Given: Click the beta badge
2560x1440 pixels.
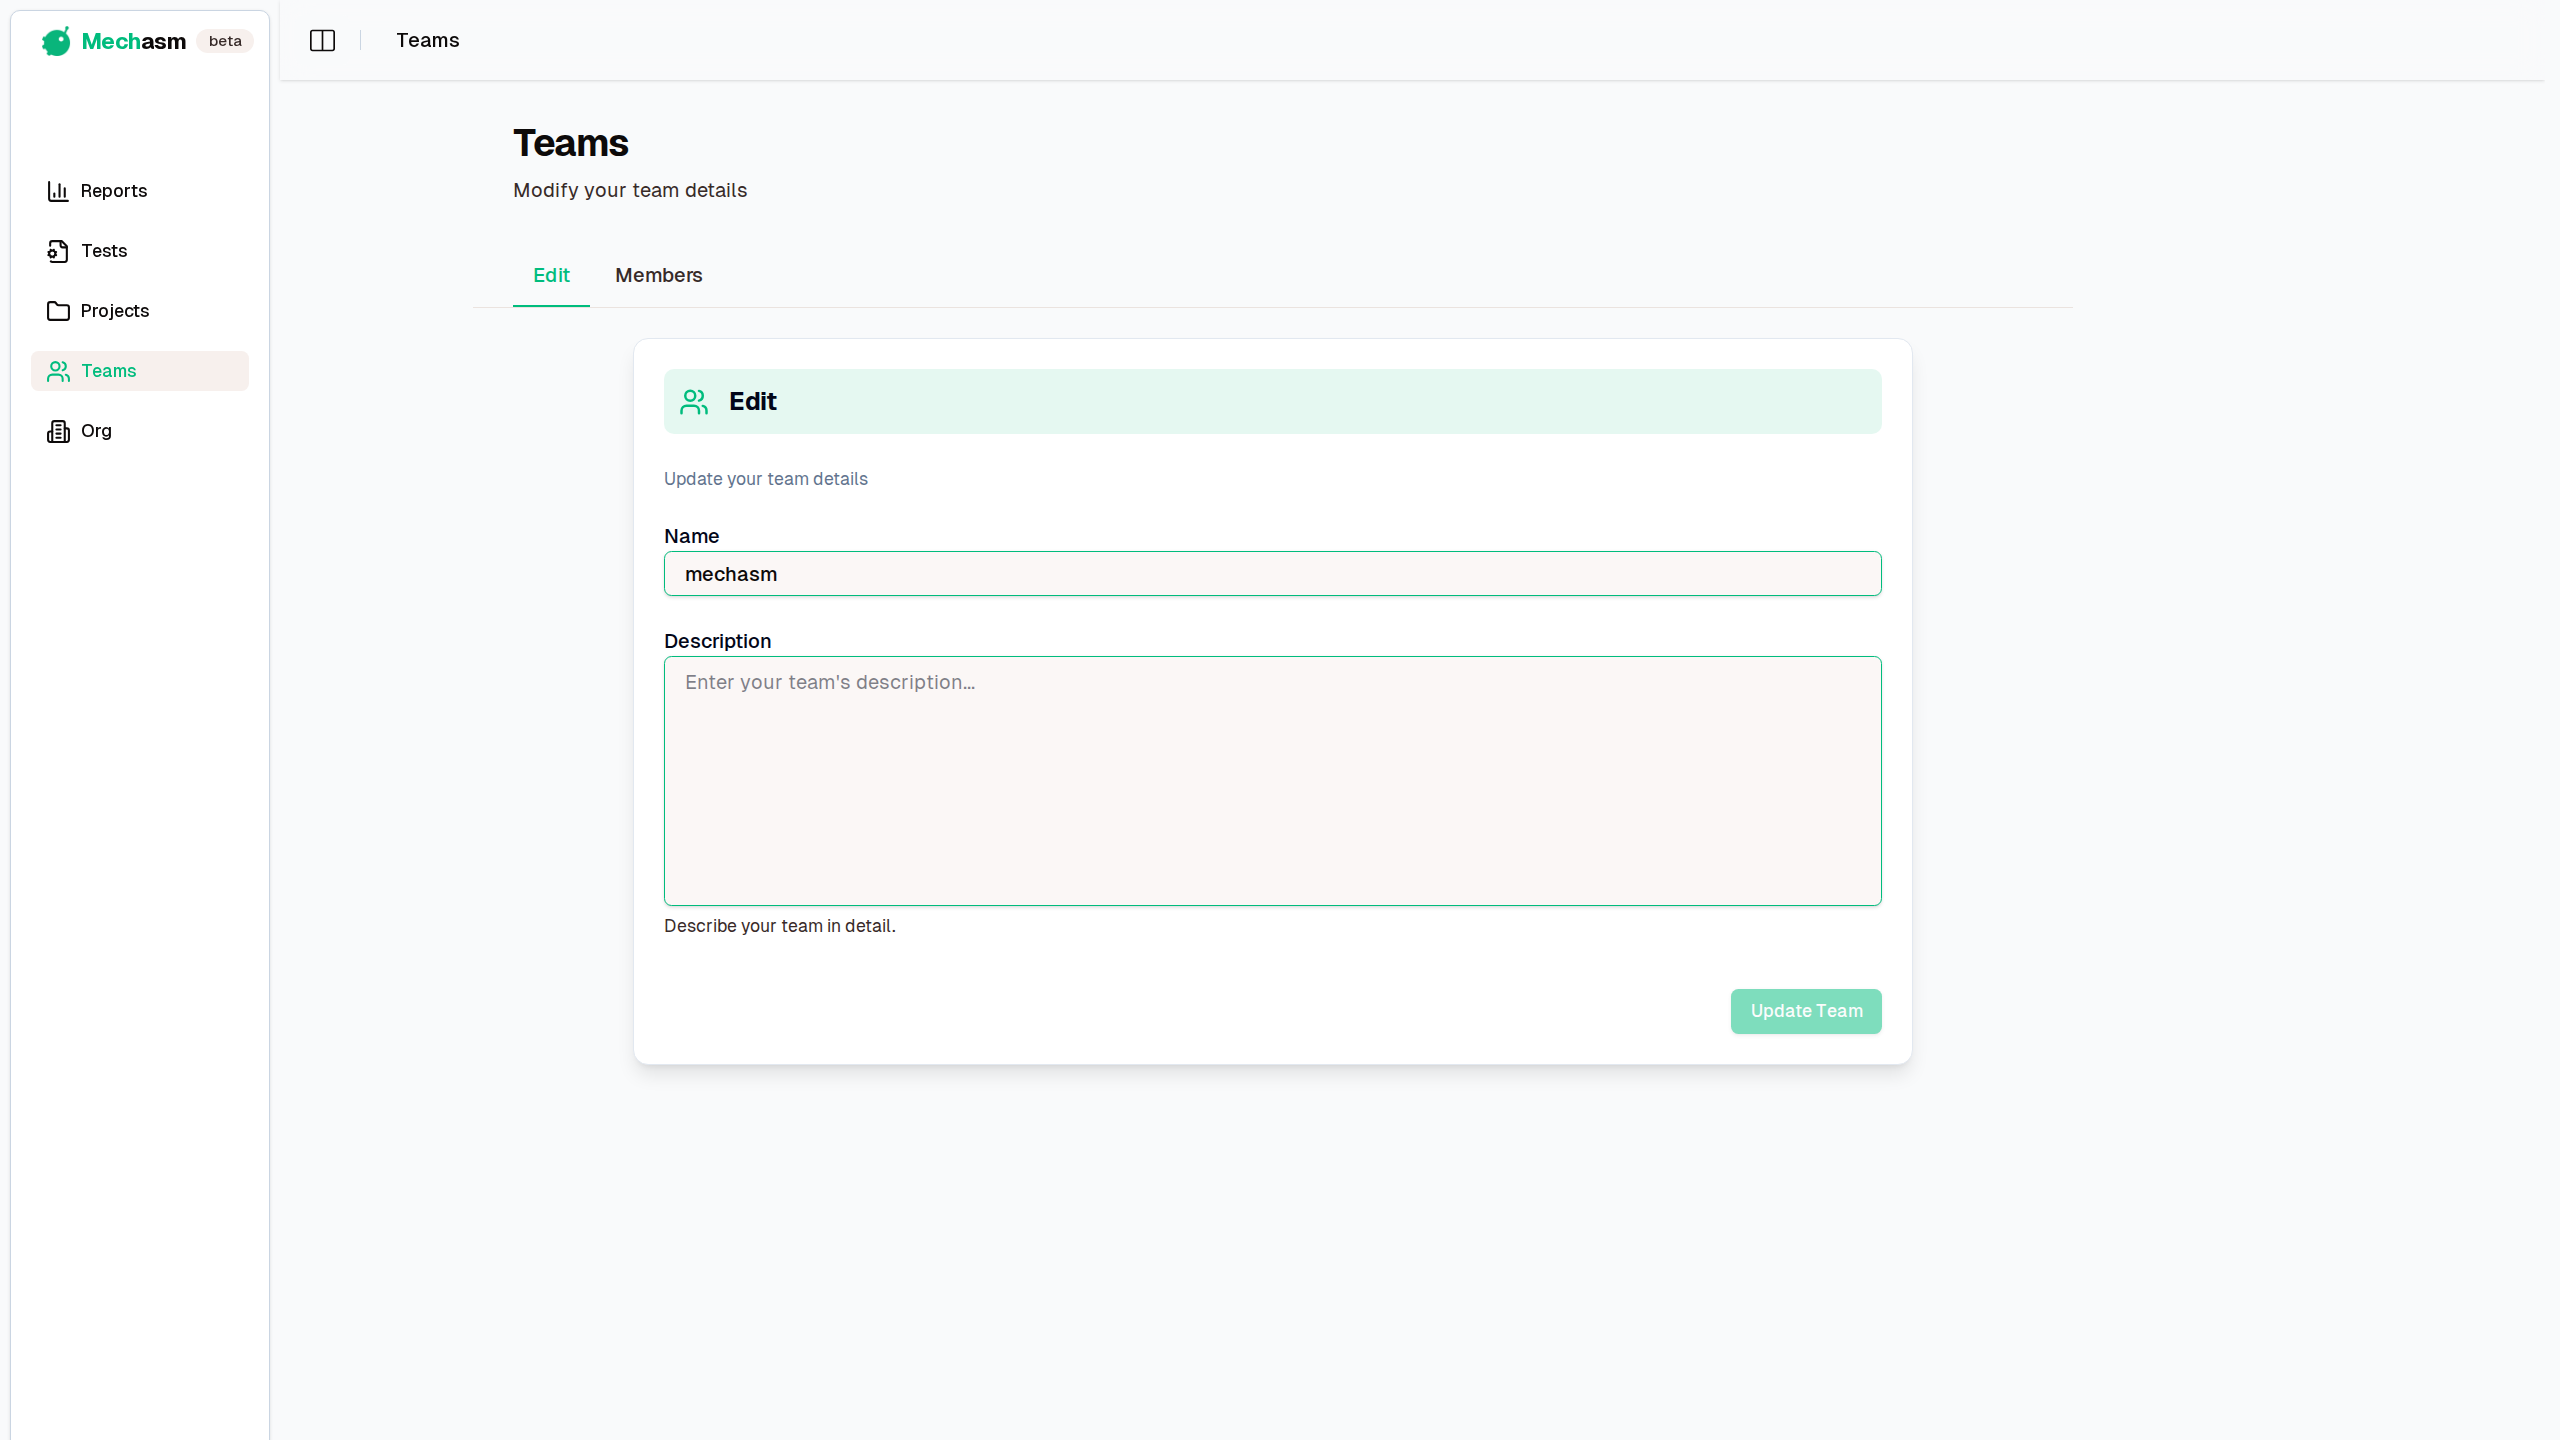Looking at the screenshot, I should click(225, 41).
